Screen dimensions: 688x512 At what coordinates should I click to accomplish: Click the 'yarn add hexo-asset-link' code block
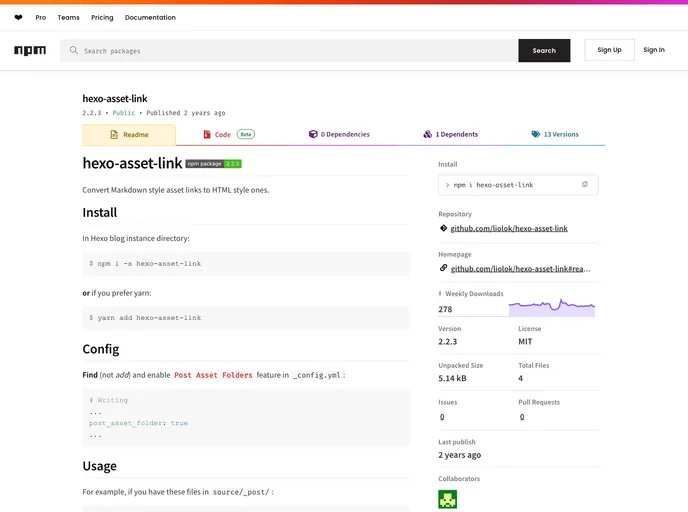pos(246,318)
